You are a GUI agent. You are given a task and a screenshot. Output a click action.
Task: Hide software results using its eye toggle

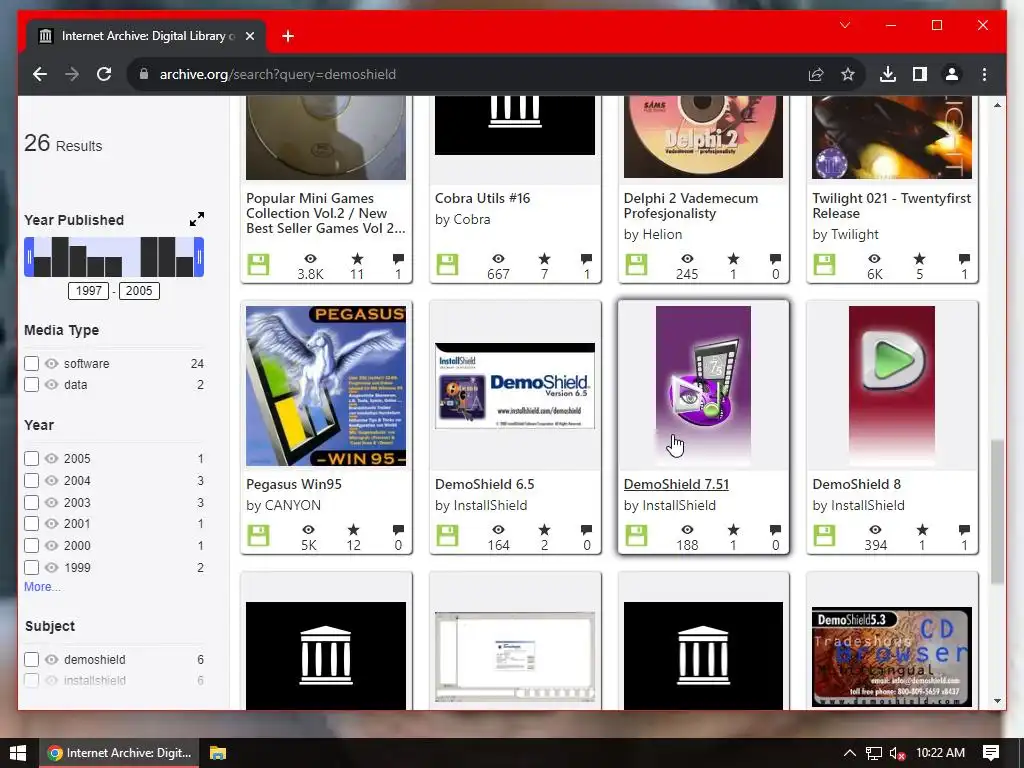pyautogui.click(x=52, y=364)
